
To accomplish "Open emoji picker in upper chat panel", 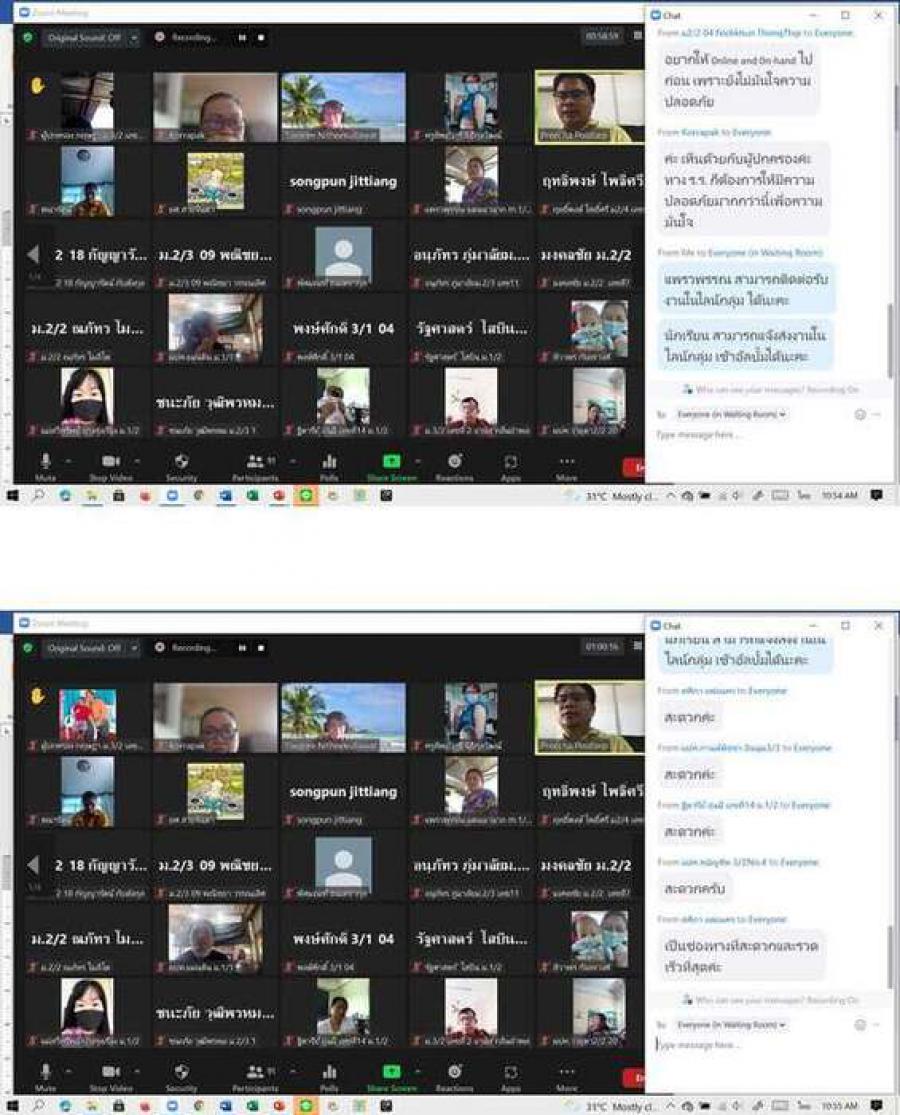I will 859,414.
